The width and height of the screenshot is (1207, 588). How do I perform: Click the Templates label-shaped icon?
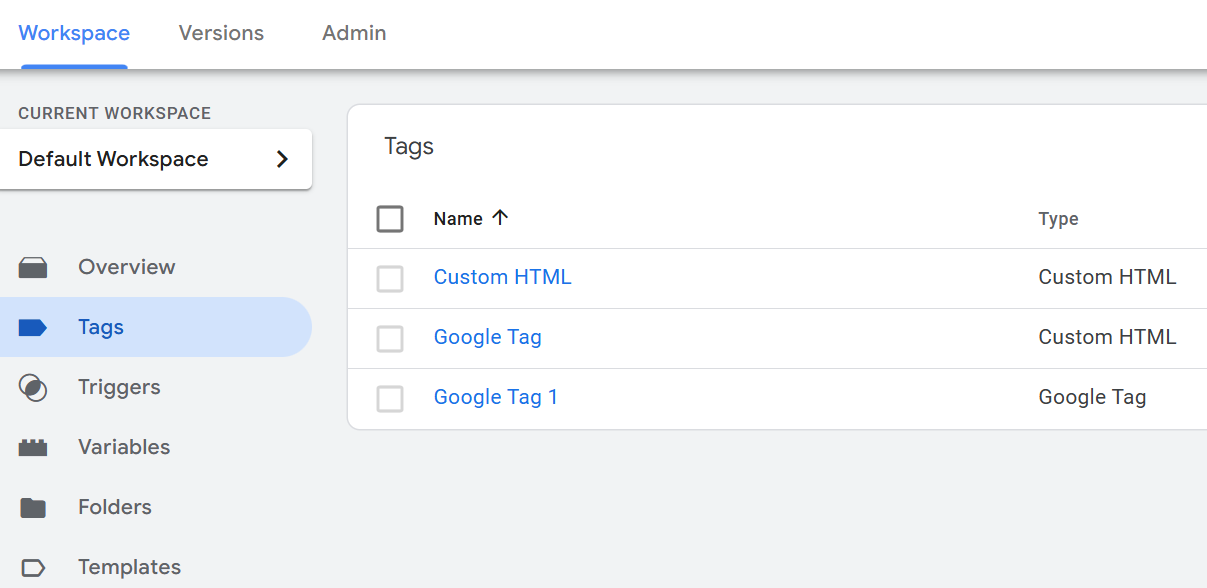tap(33, 568)
